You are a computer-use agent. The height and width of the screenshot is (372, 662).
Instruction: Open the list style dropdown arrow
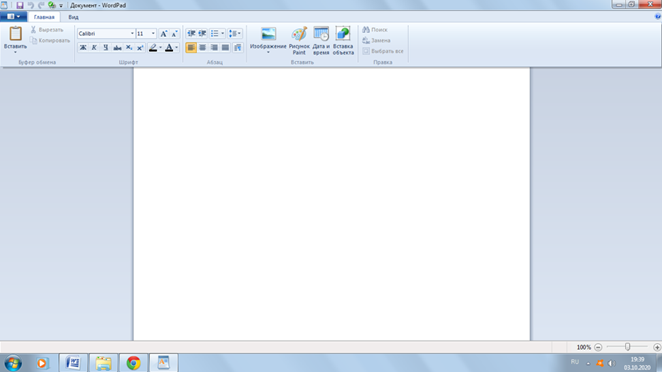pos(222,33)
